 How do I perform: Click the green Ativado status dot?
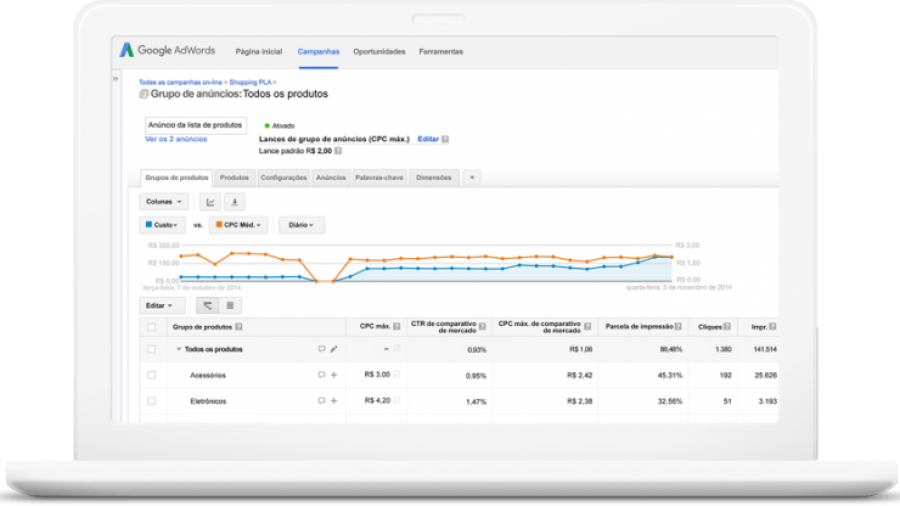[267, 126]
